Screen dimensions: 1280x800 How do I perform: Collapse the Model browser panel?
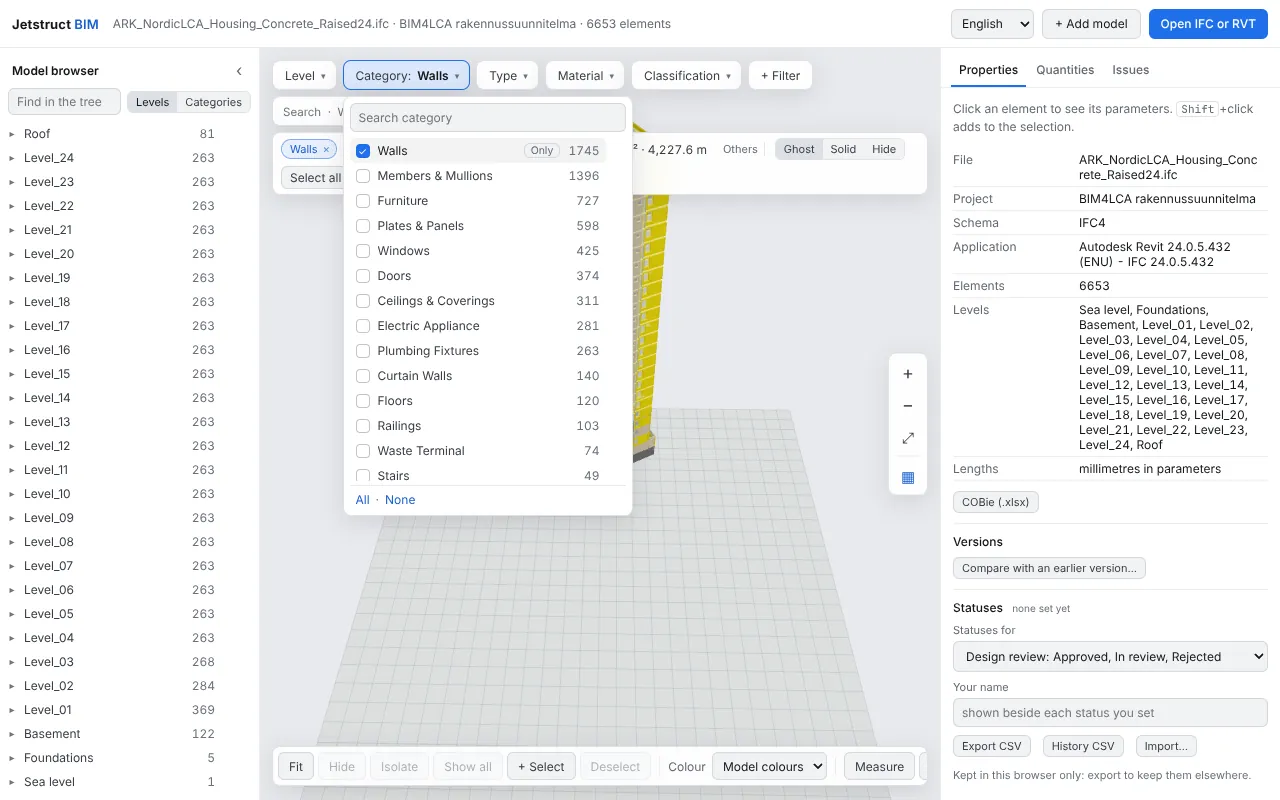239,71
